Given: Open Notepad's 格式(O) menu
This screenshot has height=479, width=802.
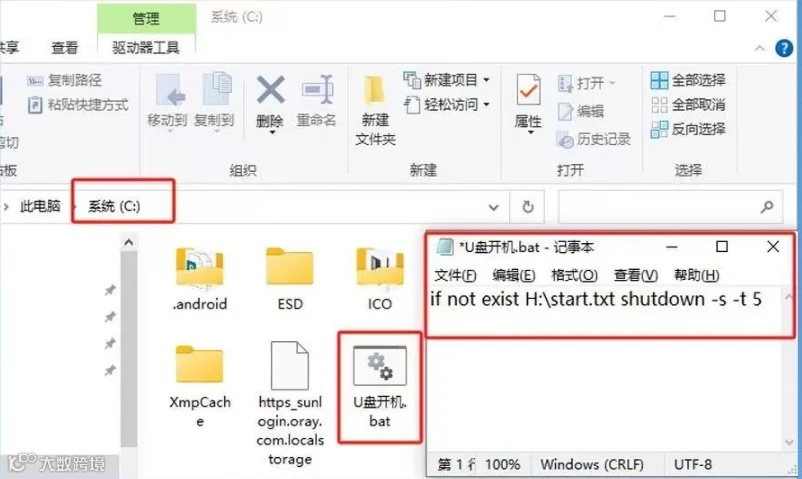Looking at the screenshot, I should [x=574, y=275].
